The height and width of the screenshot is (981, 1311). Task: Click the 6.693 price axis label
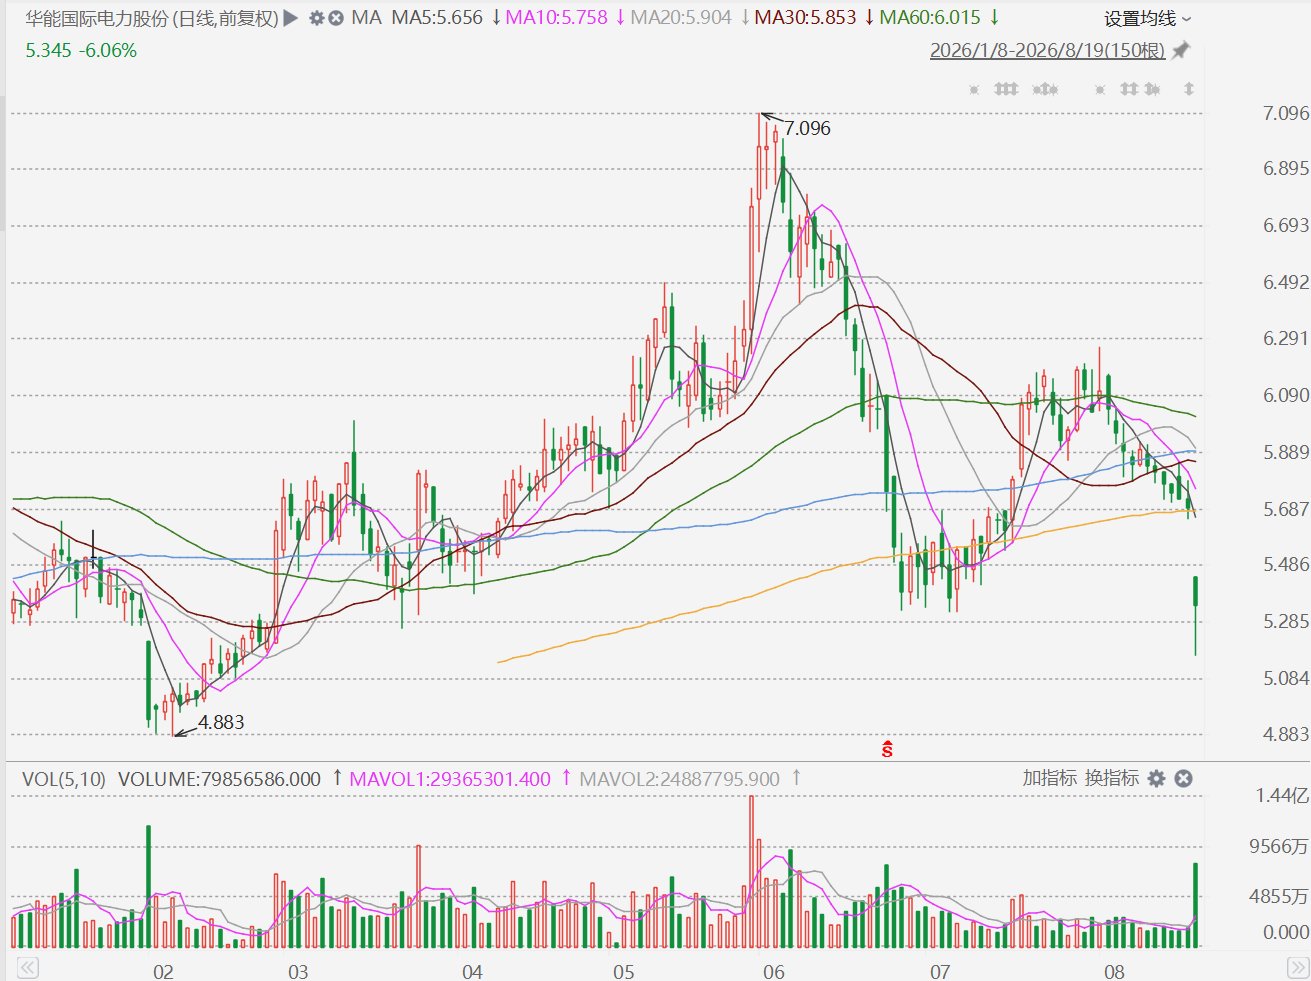pyautogui.click(x=1286, y=225)
